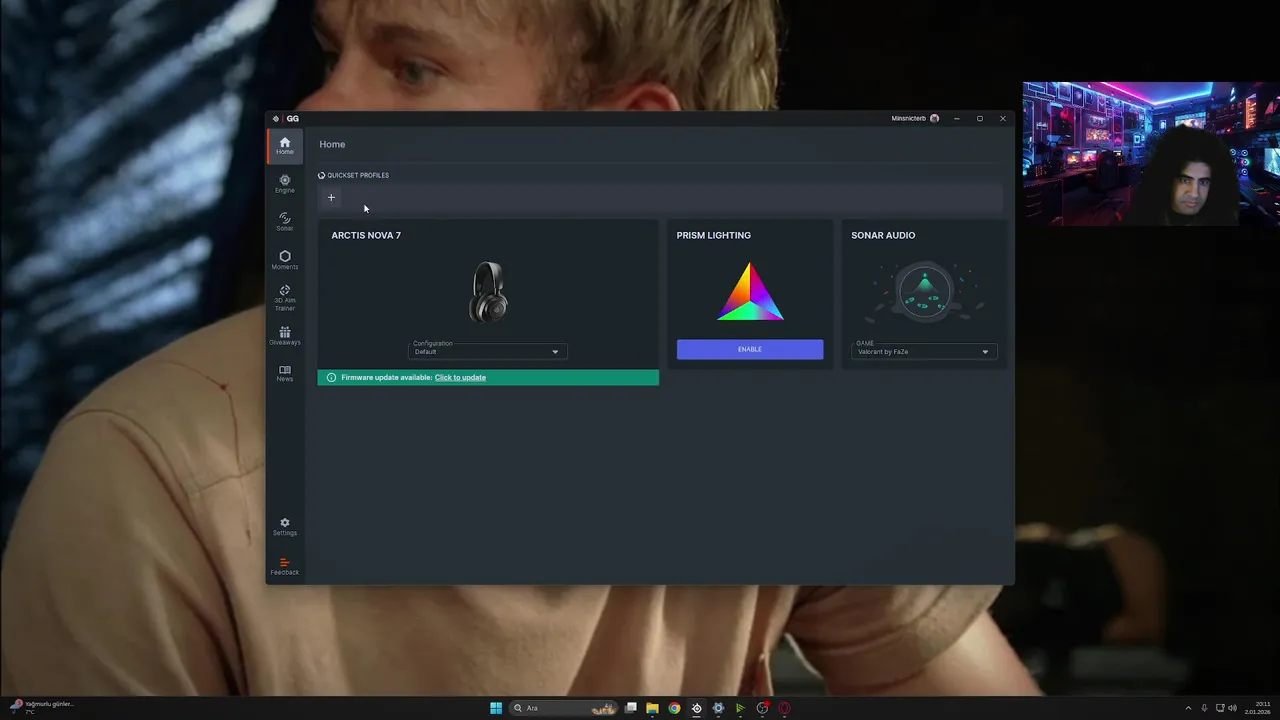Open the OBS icon with red badge
Viewport: 1280px width, 720px height.
click(x=762, y=708)
